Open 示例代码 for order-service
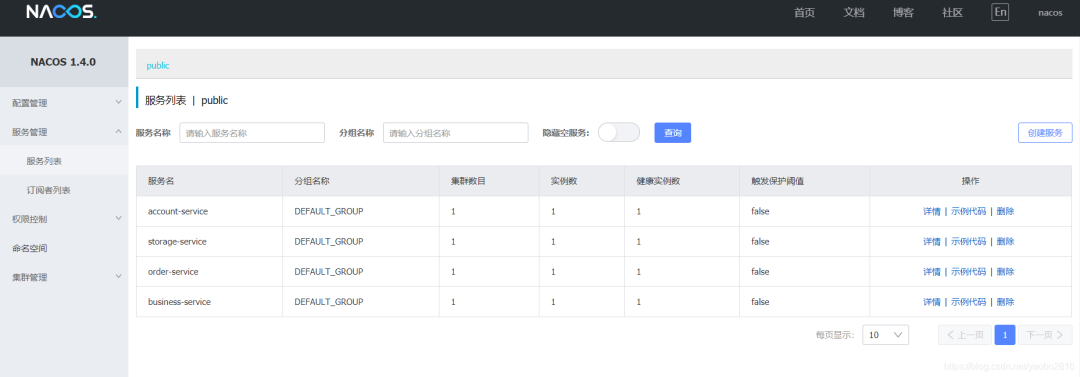Screen dimensions: 1080x377 (968, 272)
